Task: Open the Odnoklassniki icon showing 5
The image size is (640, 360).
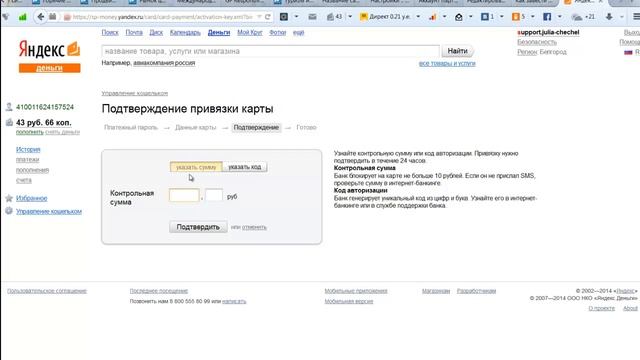Action: pyautogui.click(x=519, y=17)
